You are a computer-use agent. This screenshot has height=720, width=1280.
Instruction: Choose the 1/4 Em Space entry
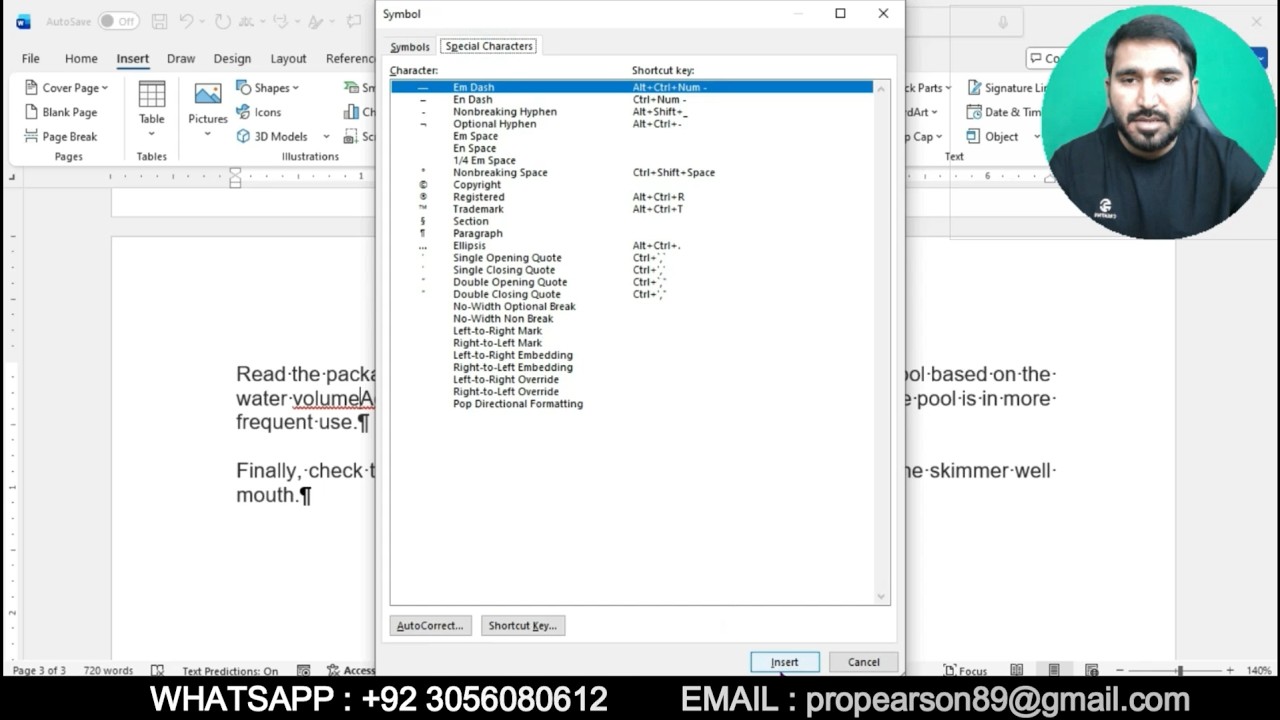tap(632, 160)
